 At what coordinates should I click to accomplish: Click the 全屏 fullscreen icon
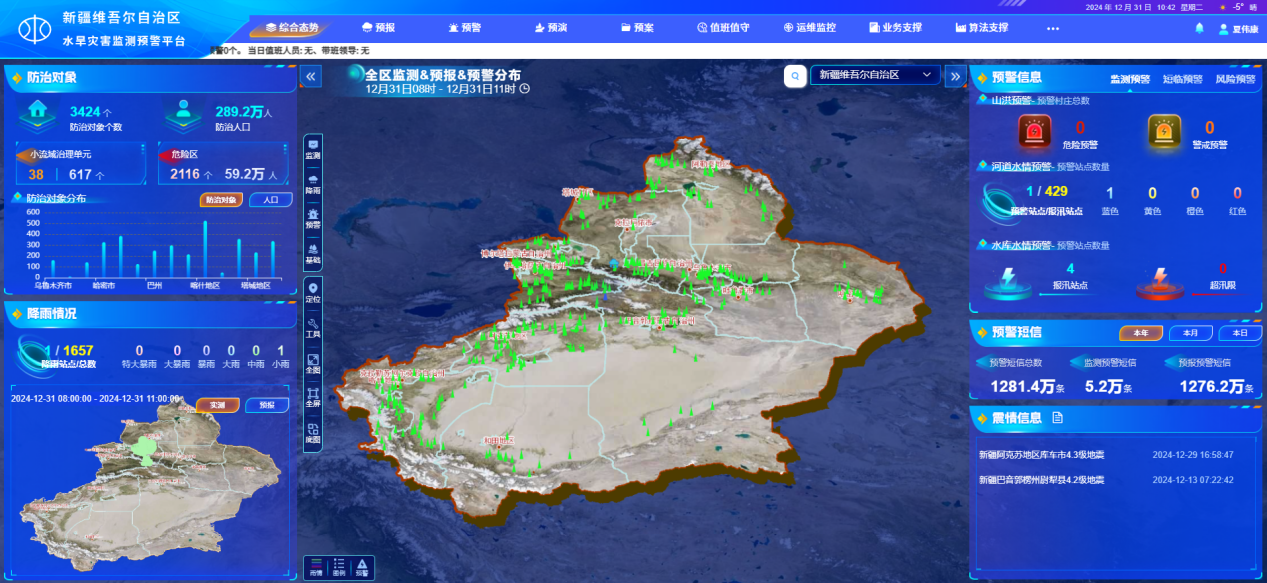(313, 397)
